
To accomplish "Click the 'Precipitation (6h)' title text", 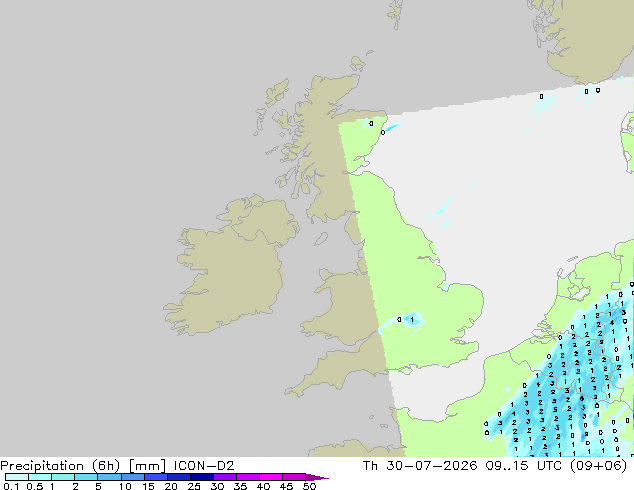I will (60, 466).
